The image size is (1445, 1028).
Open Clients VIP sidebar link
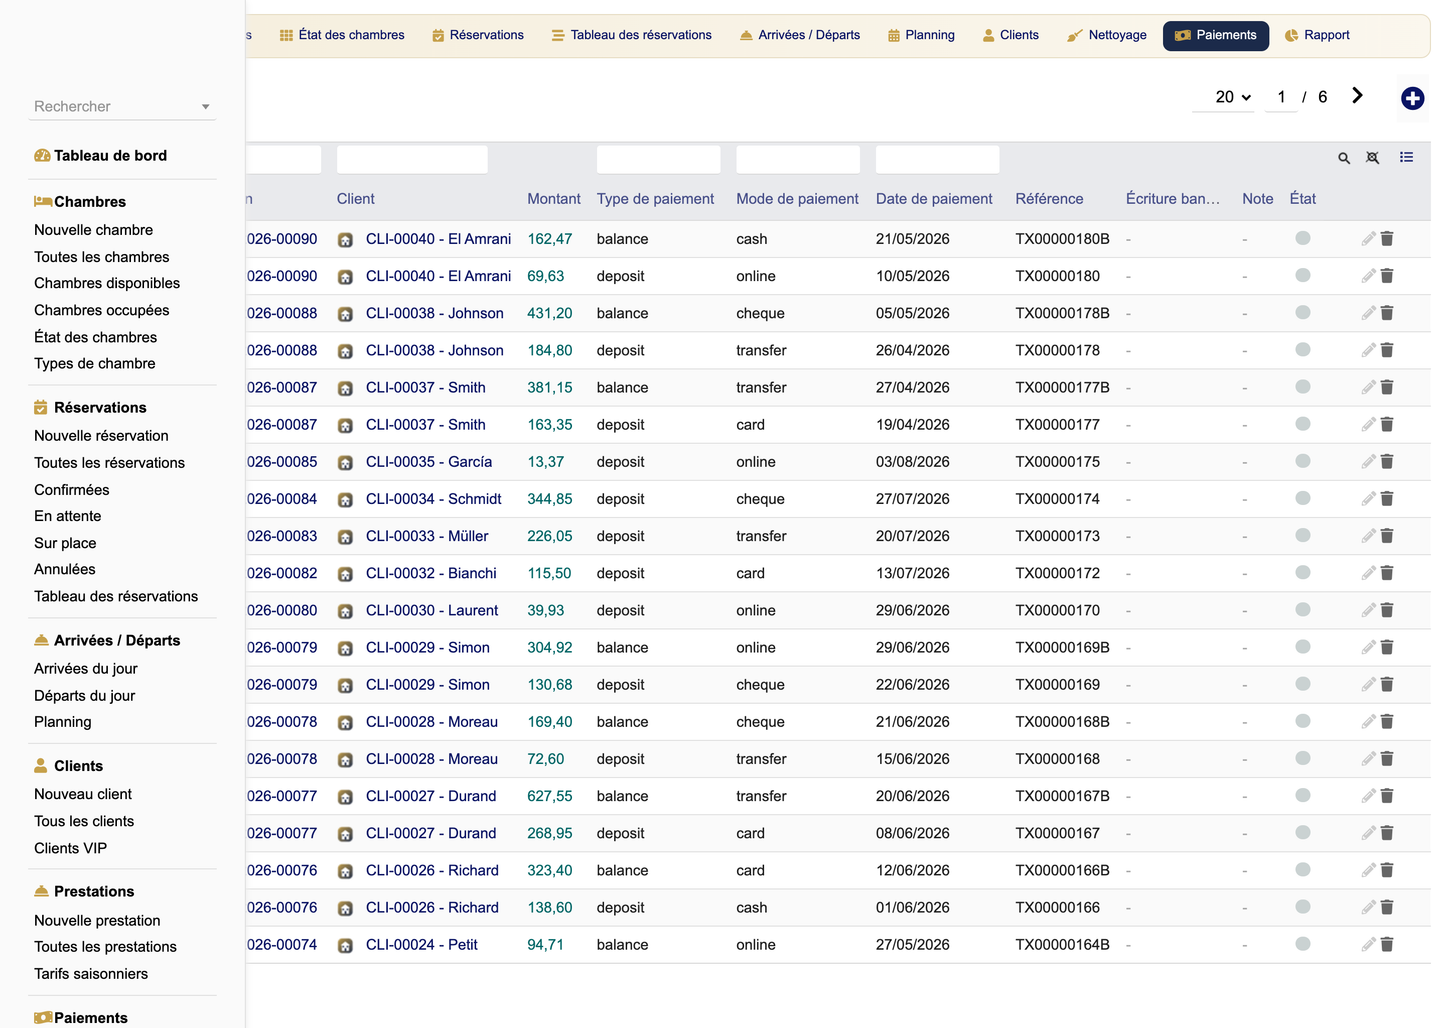click(x=70, y=848)
